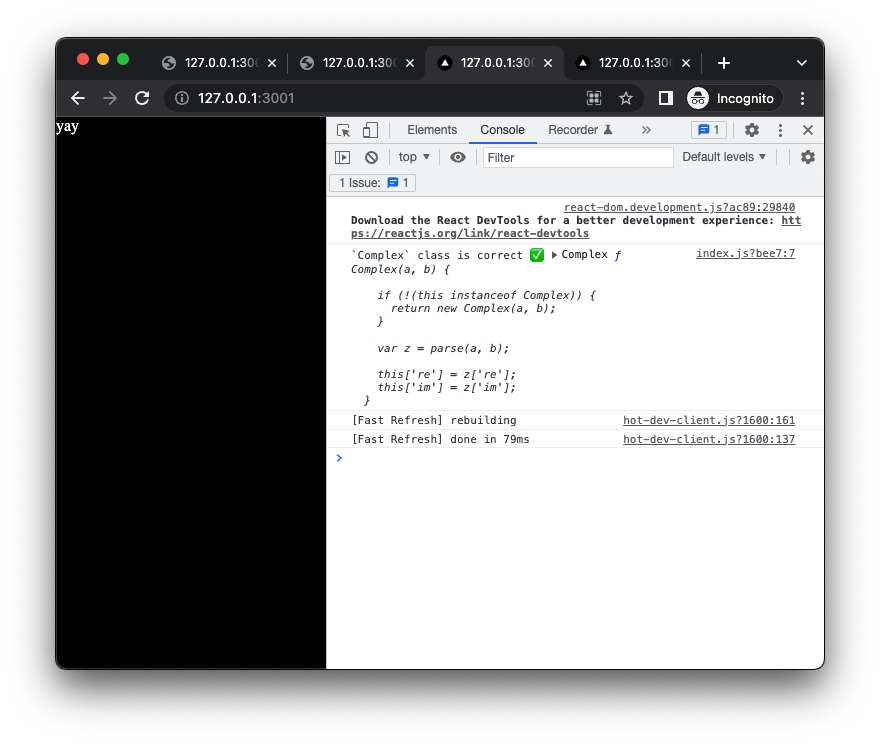Close the active third browser tab
880x743 pixels.
click(x=548, y=63)
